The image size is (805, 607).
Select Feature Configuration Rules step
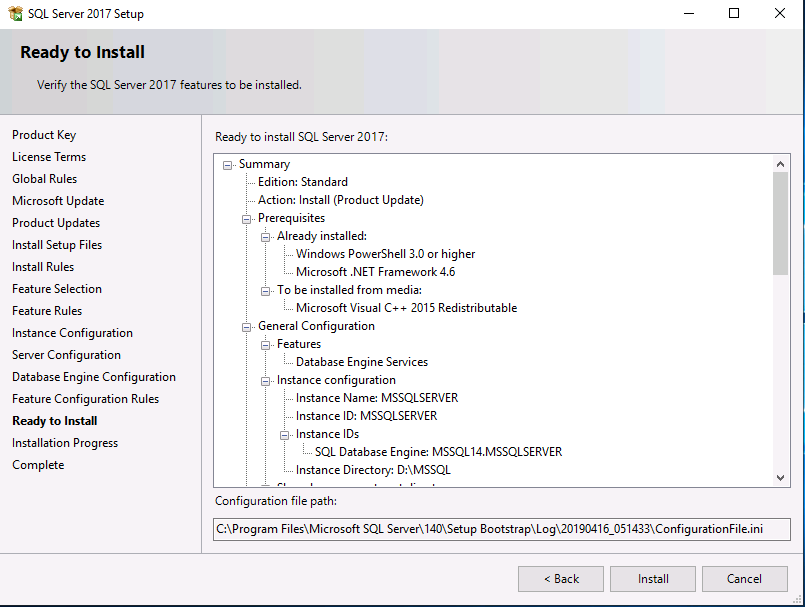pos(86,399)
